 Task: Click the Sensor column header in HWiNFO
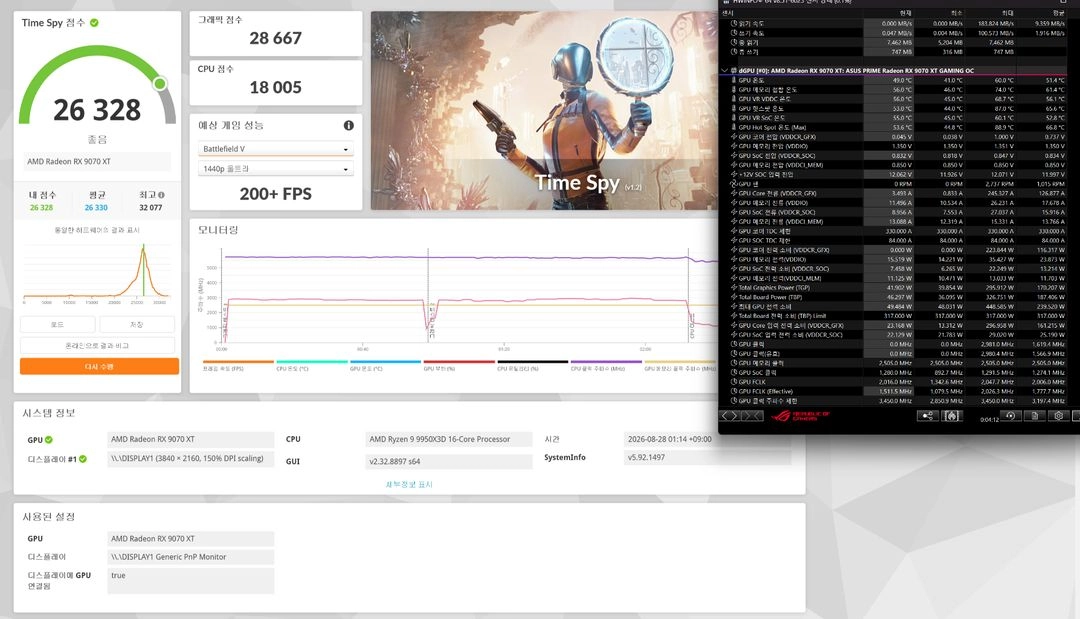click(x=728, y=12)
